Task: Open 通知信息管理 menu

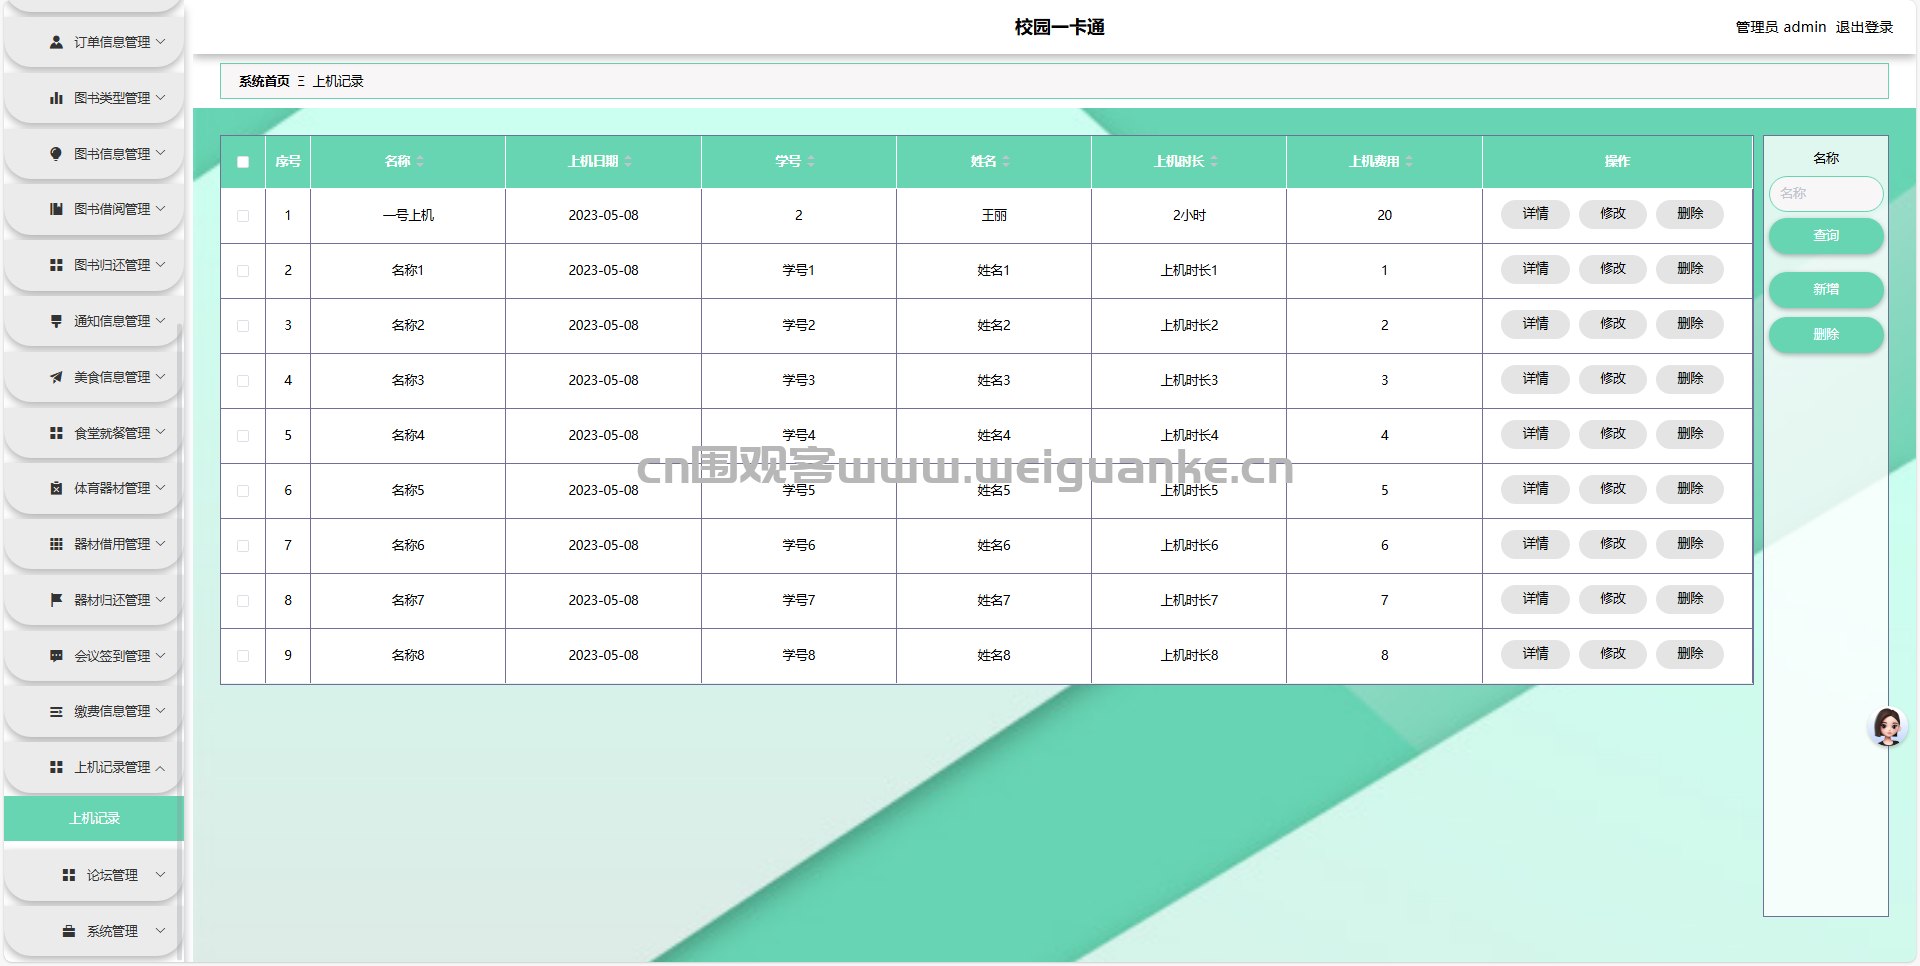Action: 93,321
